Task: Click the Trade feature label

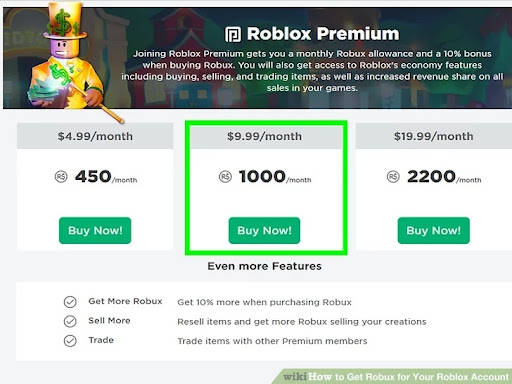Action: click(x=101, y=340)
